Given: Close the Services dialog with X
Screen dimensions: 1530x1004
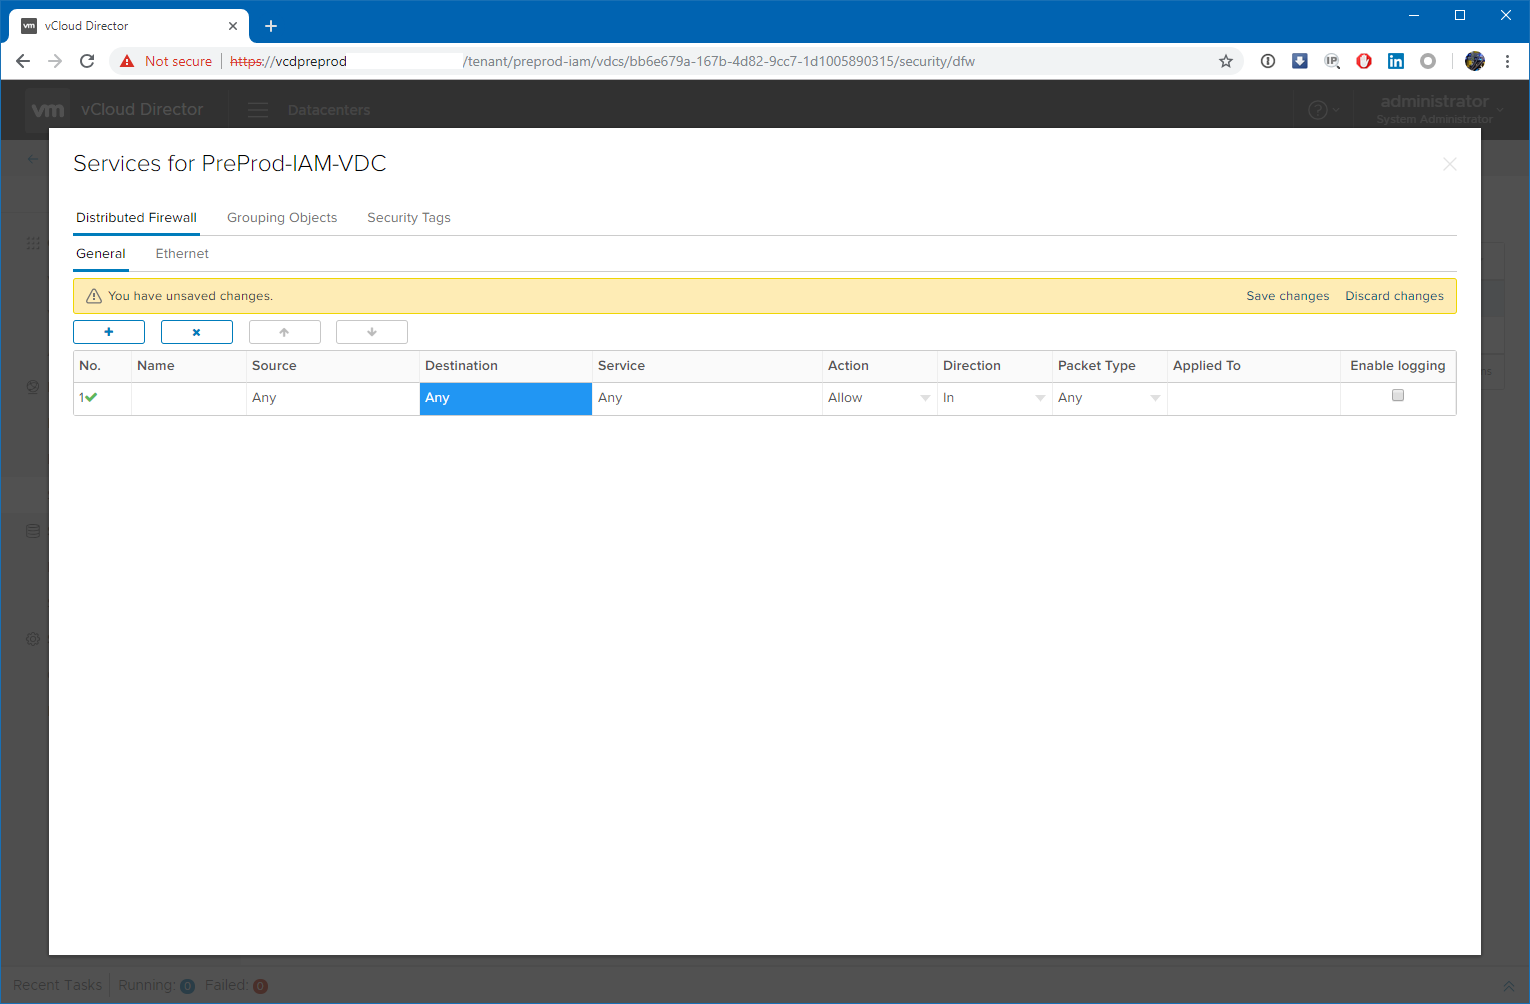Looking at the screenshot, I should [x=1449, y=164].
